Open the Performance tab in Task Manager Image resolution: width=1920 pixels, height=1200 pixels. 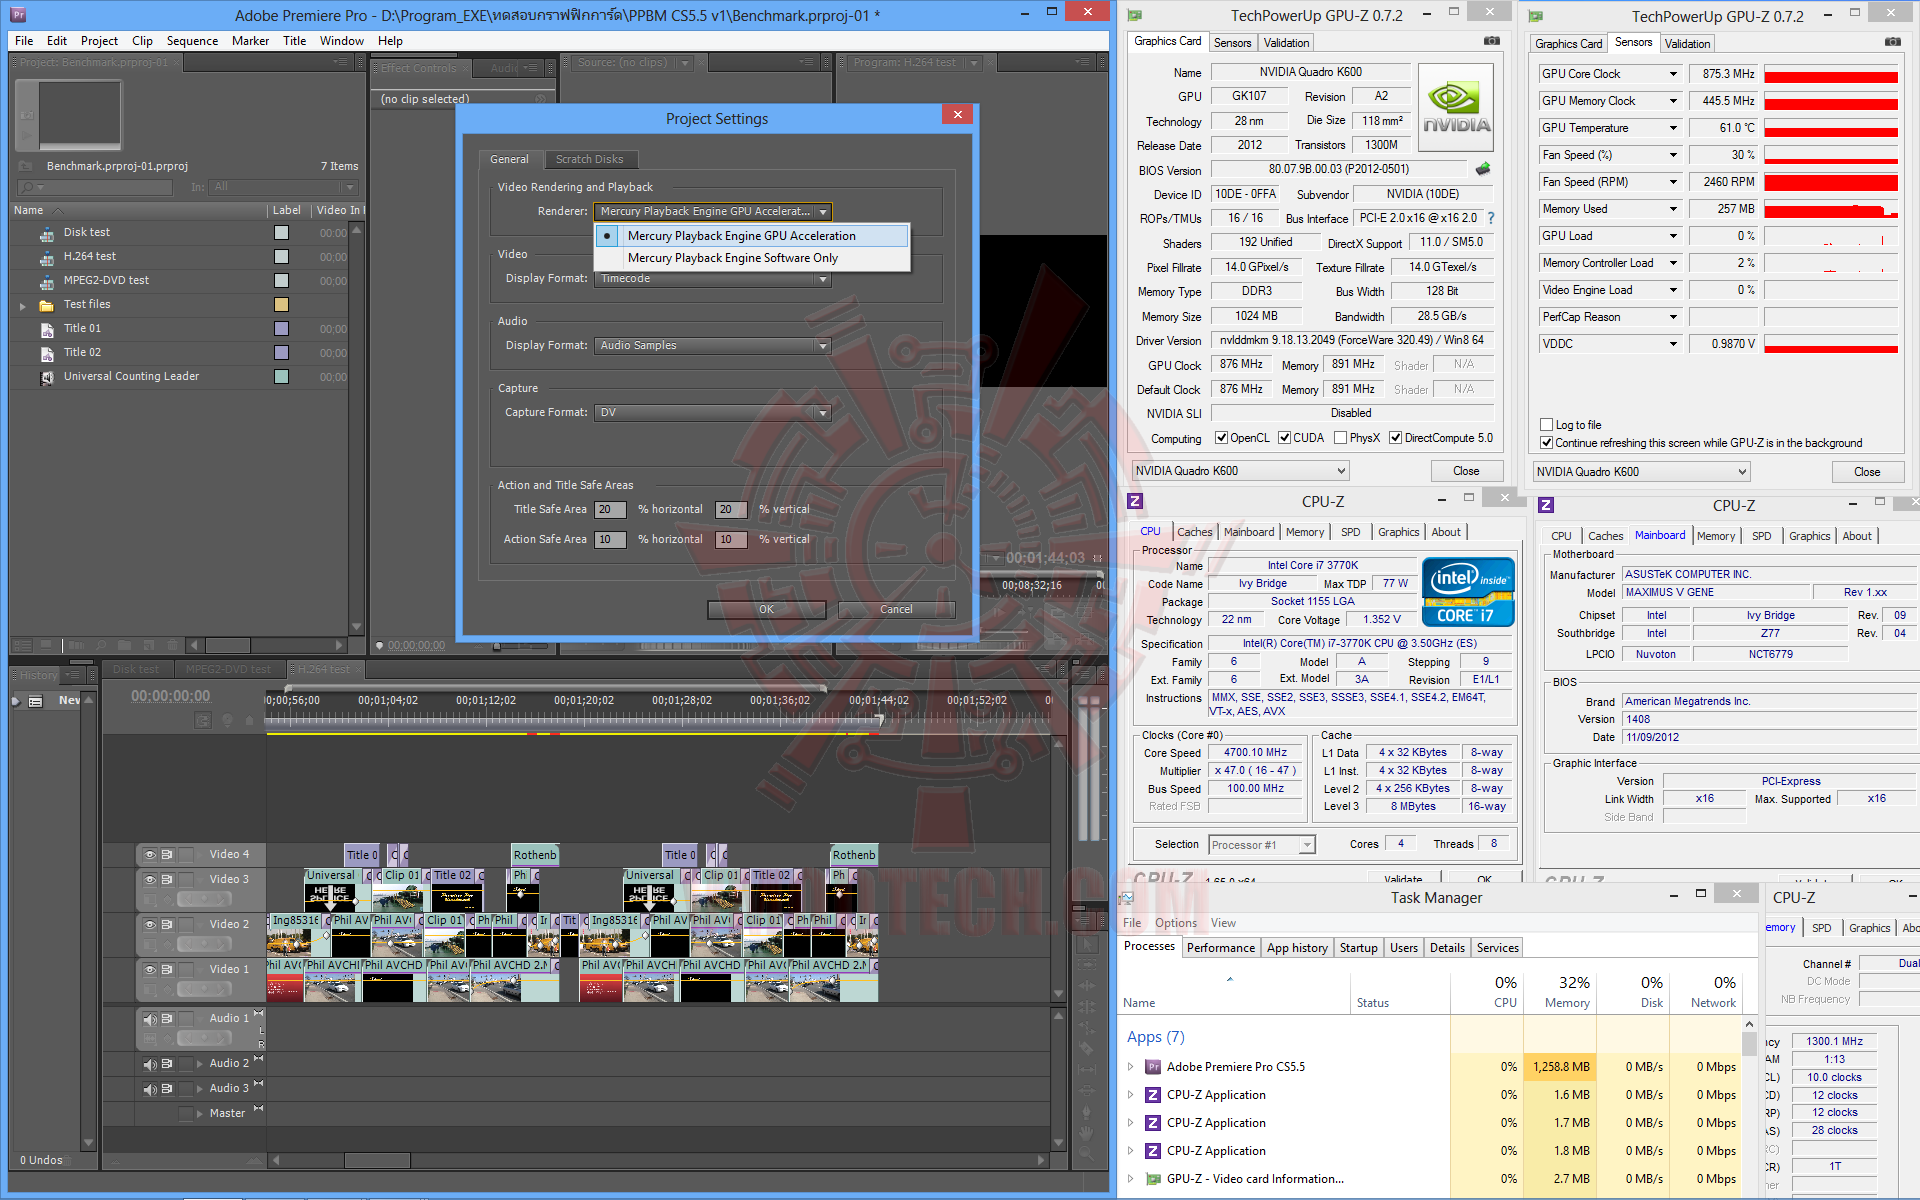[1220, 948]
